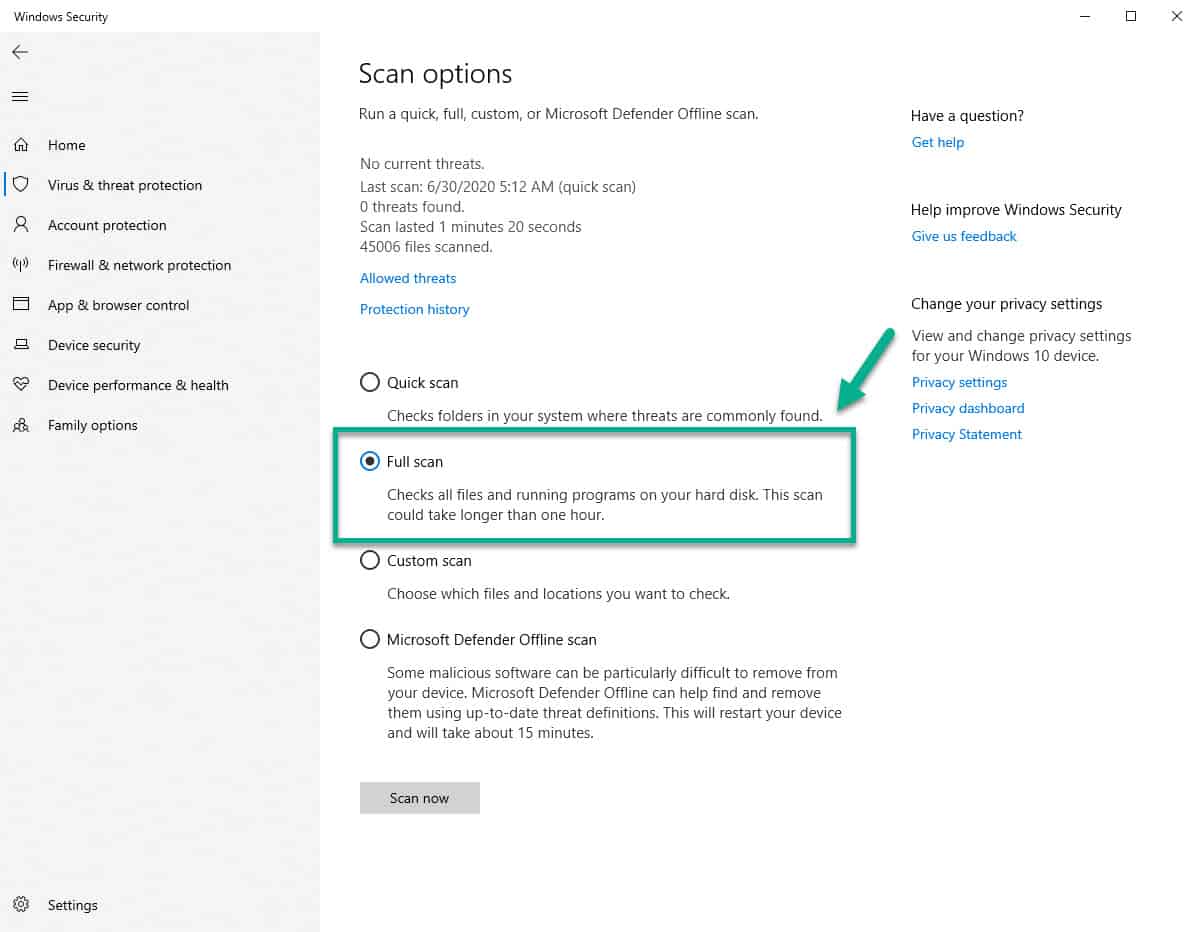Image resolution: width=1200 pixels, height=932 pixels.
Task: Click the Get help link
Action: pos(938,142)
